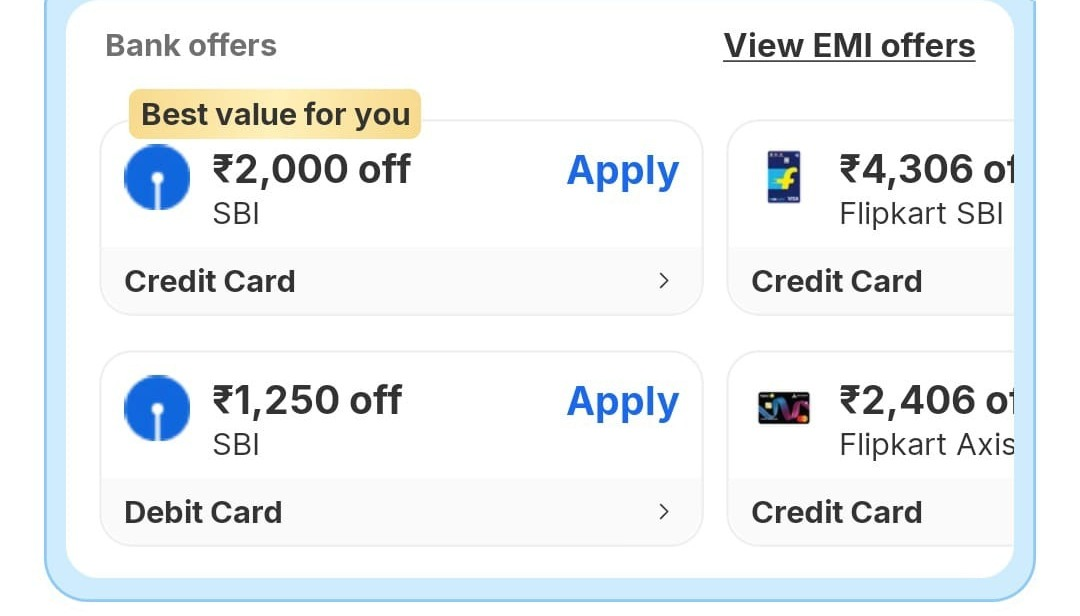Click the SBI logo on ₹2,000 offer
The width and height of the screenshot is (1080, 616).
tap(157, 177)
